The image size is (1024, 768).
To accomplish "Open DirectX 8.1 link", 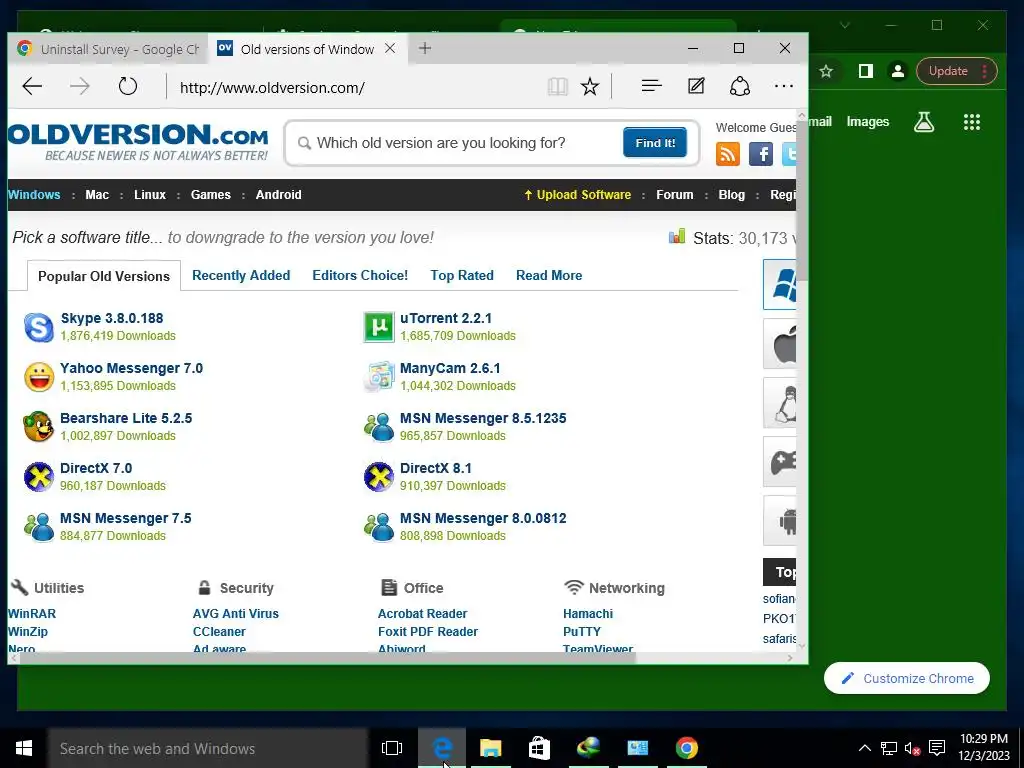I will tap(436, 468).
